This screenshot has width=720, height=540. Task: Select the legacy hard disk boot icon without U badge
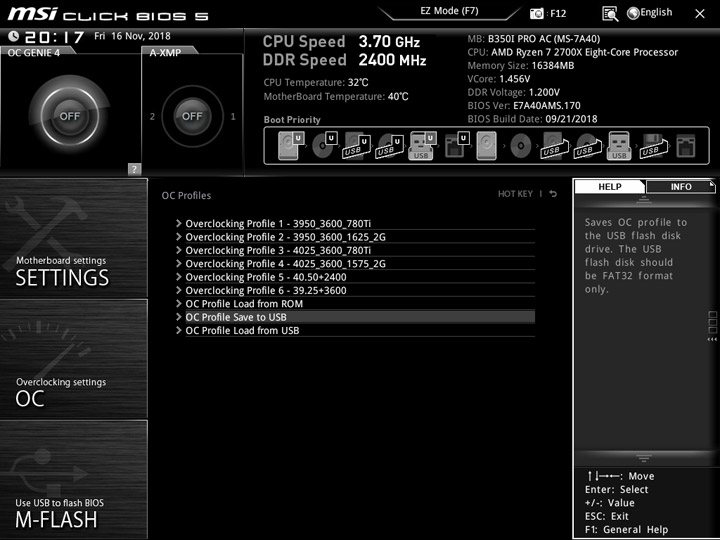[487, 146]
